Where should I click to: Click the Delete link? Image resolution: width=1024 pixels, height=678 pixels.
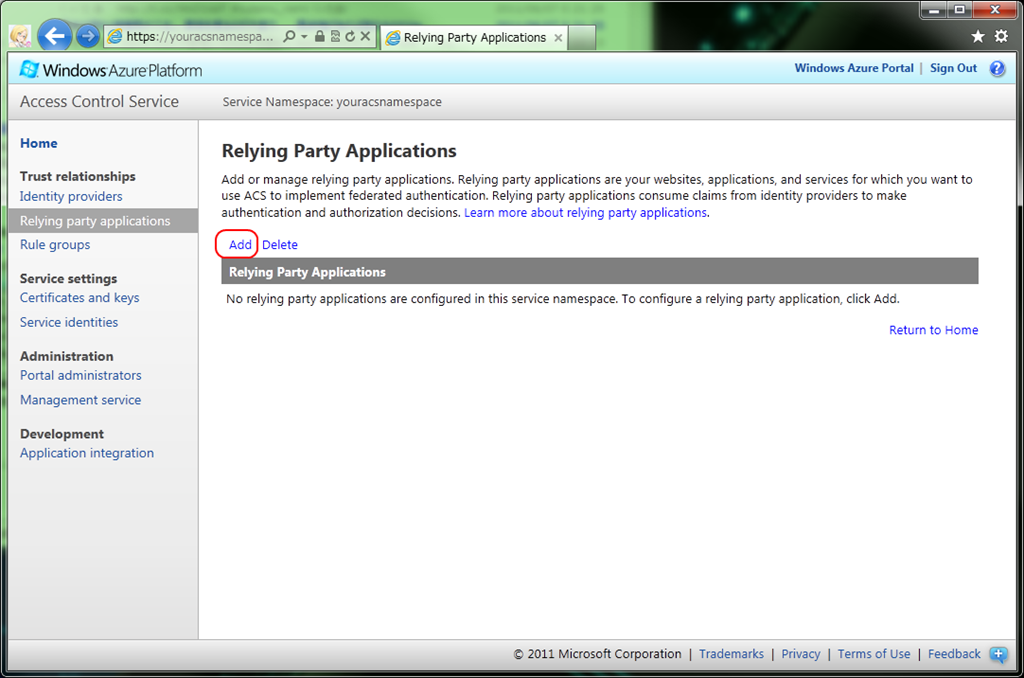(280, 245)
